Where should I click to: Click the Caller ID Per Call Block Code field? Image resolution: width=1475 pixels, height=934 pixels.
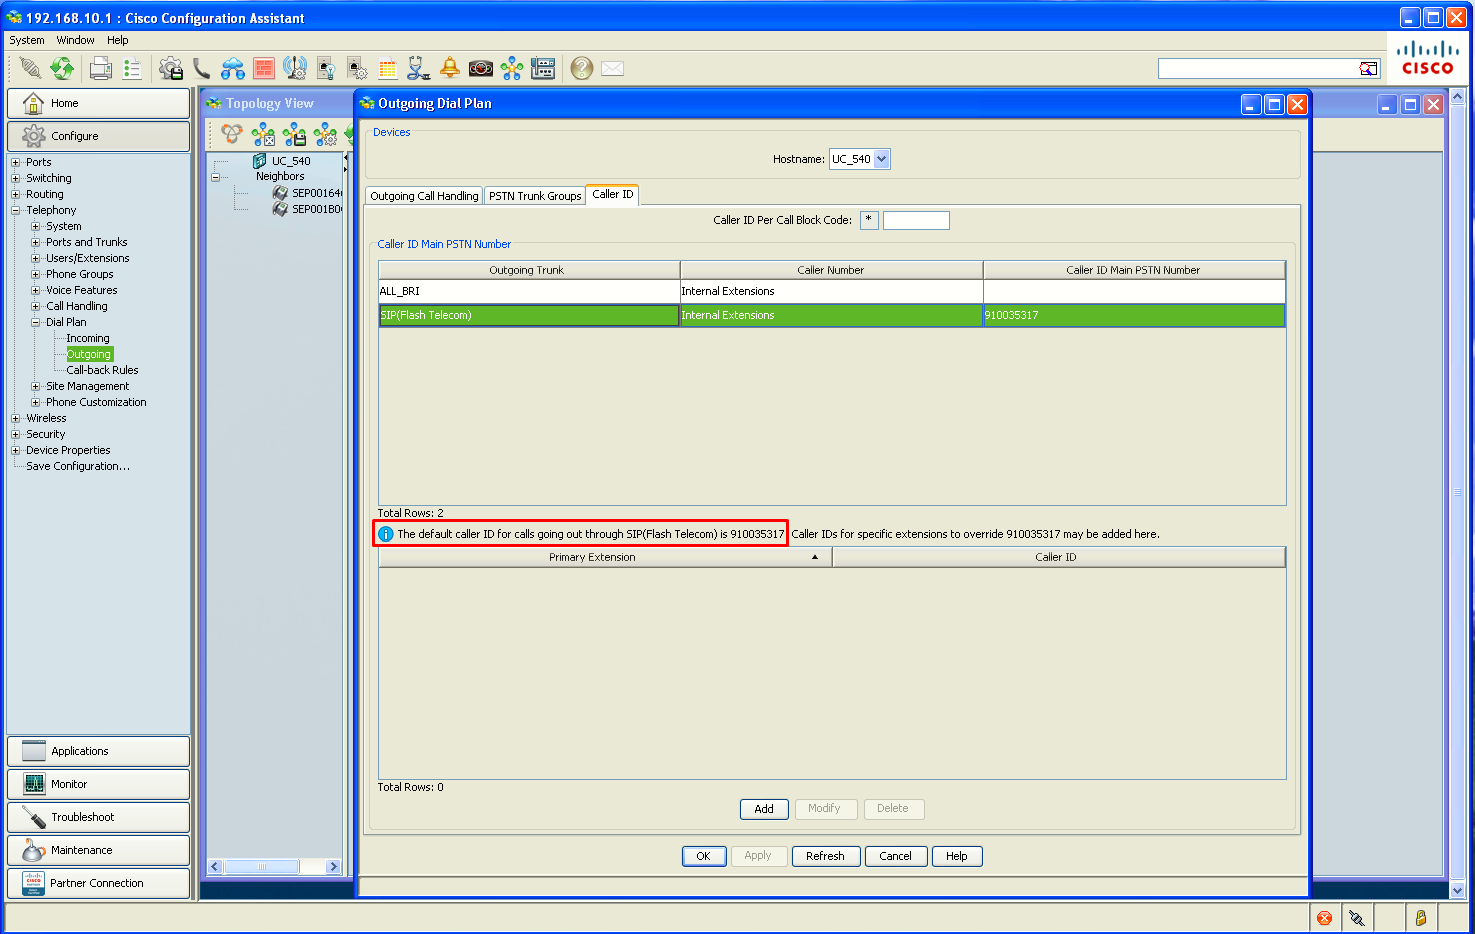(x=916, y=220)
